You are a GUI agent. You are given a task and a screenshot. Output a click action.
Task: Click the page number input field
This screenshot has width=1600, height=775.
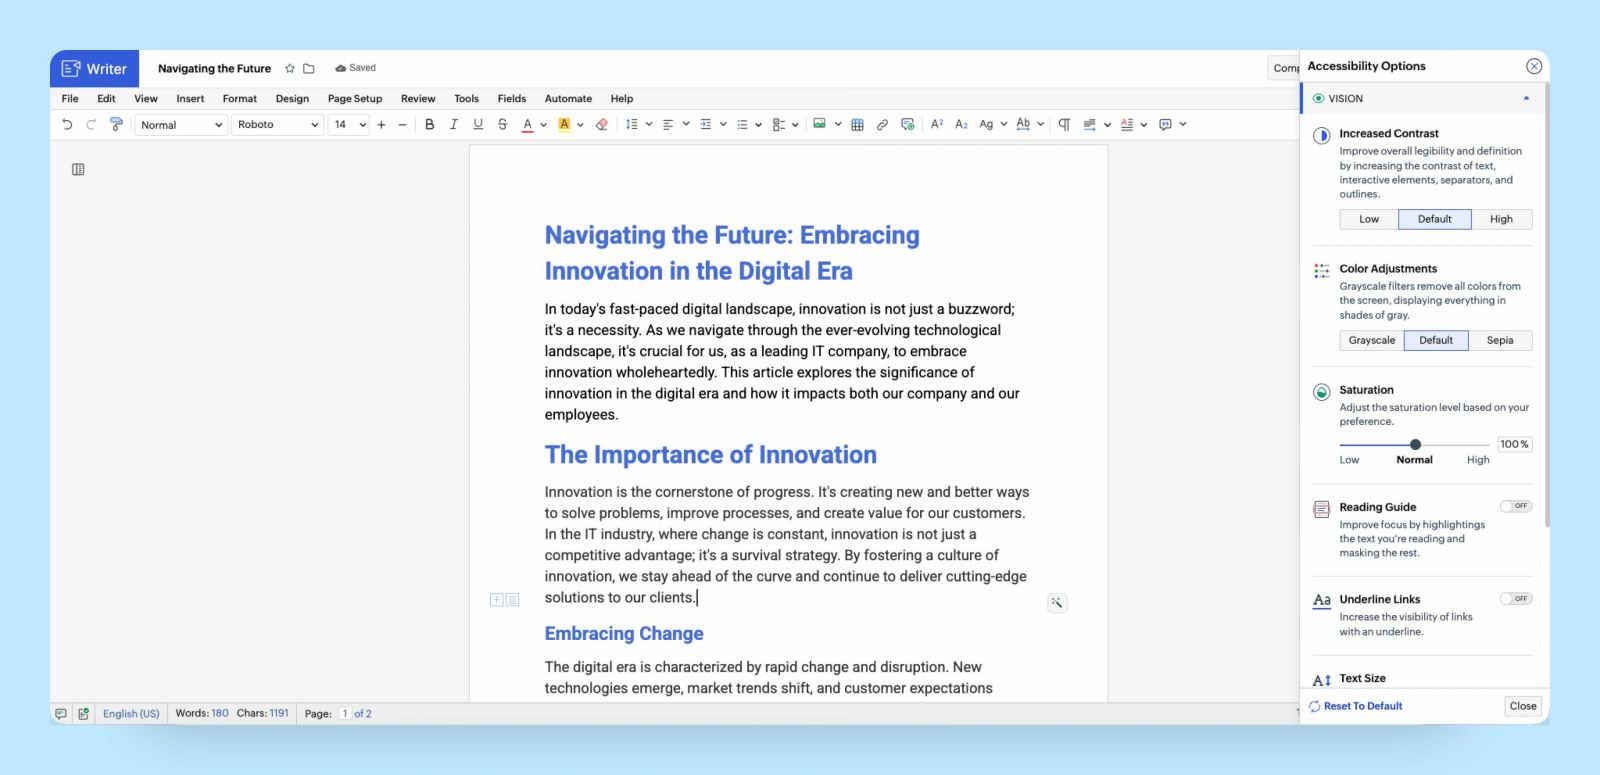pos(344,713)
